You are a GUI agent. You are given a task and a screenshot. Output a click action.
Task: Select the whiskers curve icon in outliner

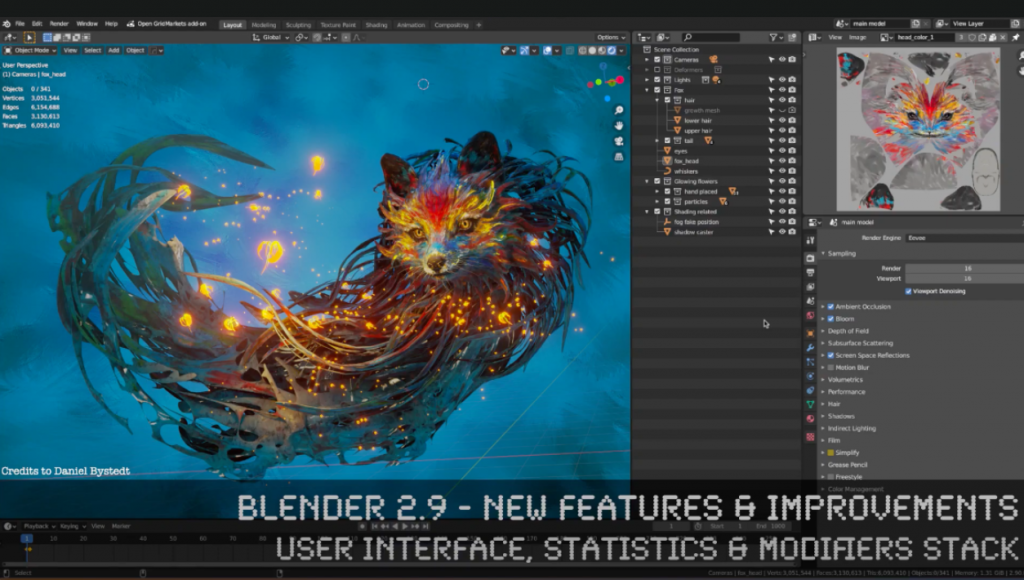tap(667, 171)
